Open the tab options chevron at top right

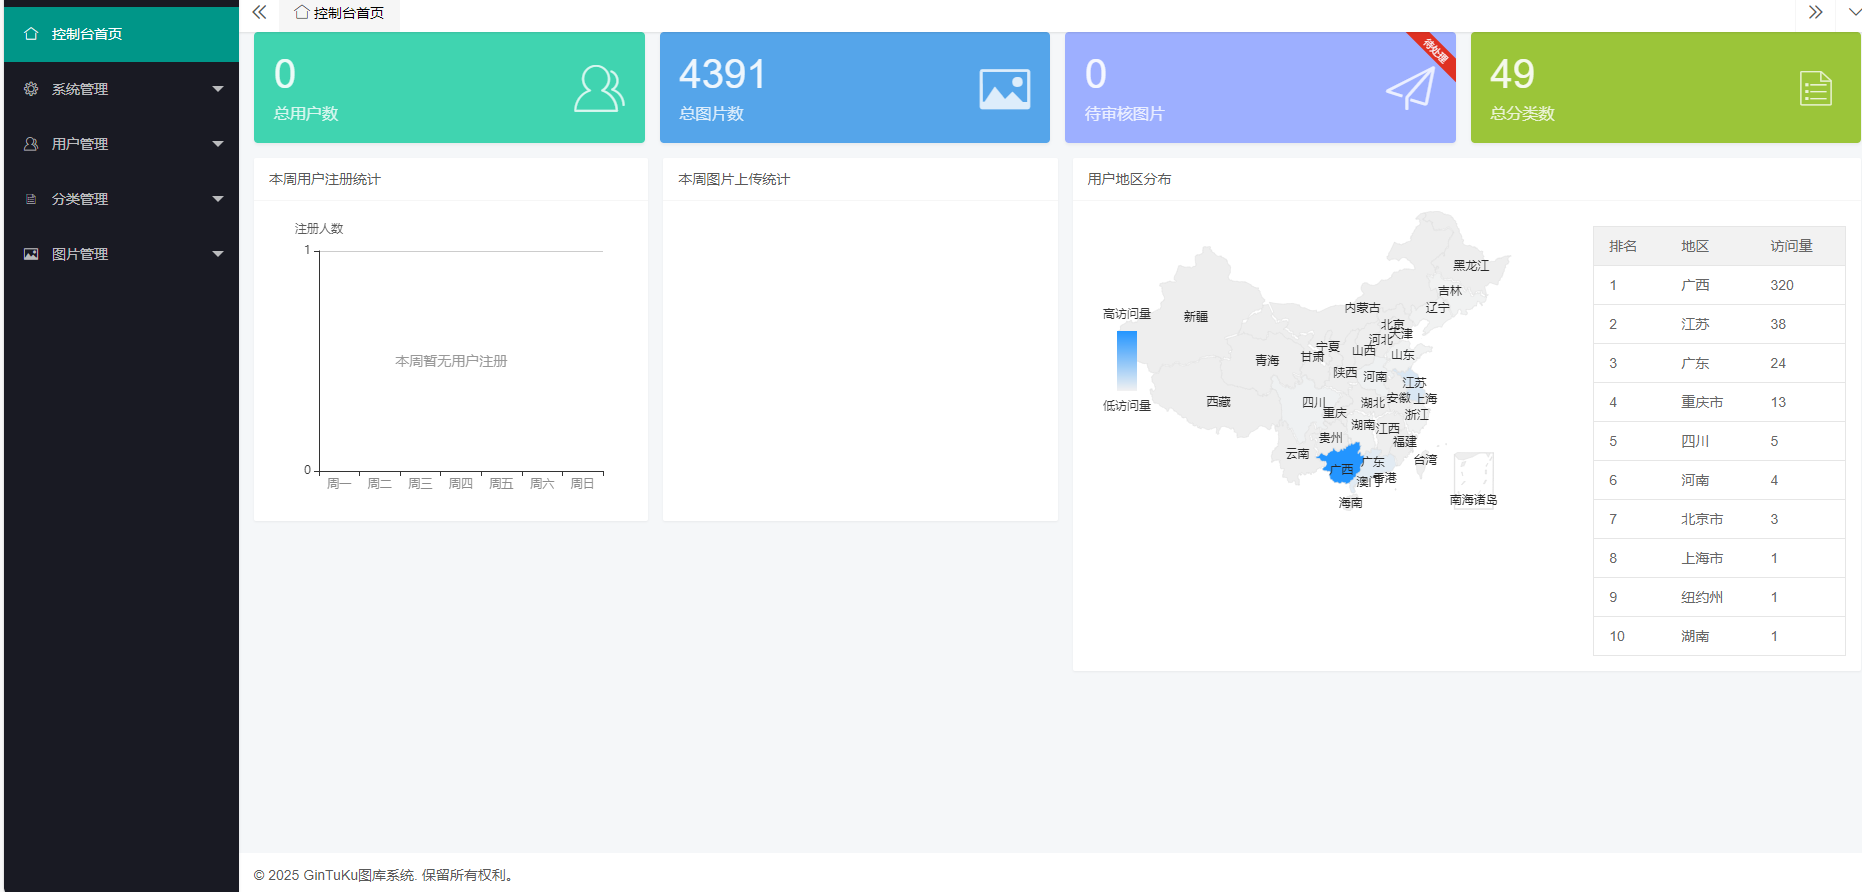coord(1854,12)
